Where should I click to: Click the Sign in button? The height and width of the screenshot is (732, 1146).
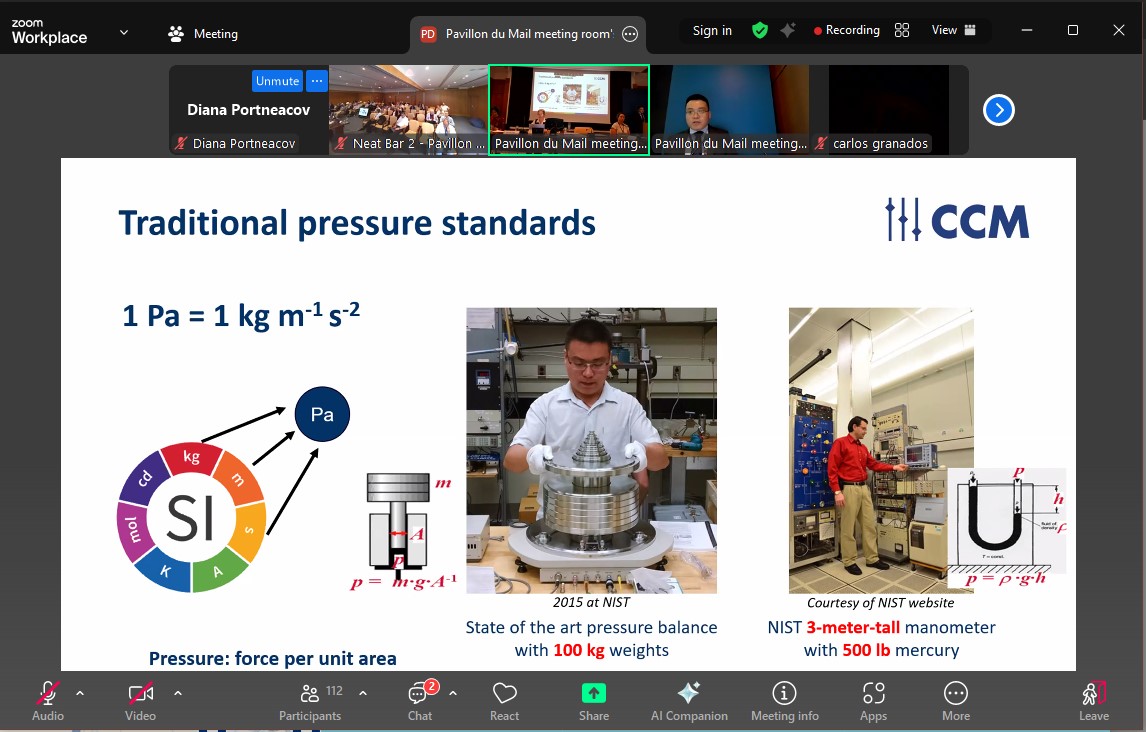[x=712, y=31]
